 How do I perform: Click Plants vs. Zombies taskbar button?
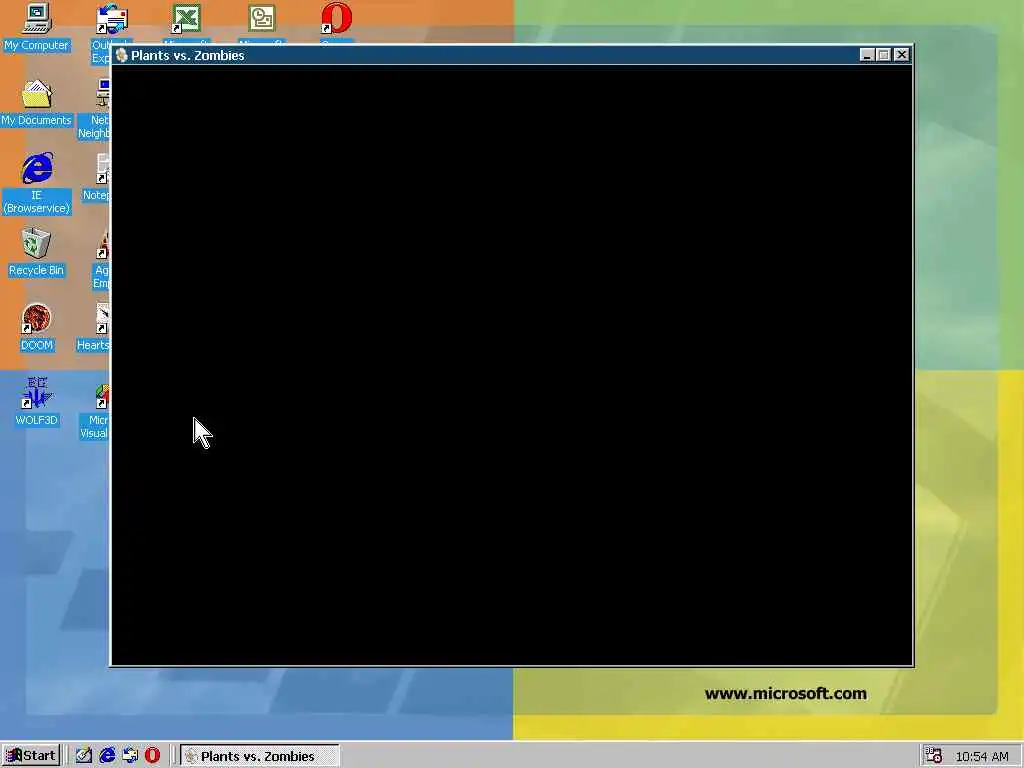pos(260,756)
